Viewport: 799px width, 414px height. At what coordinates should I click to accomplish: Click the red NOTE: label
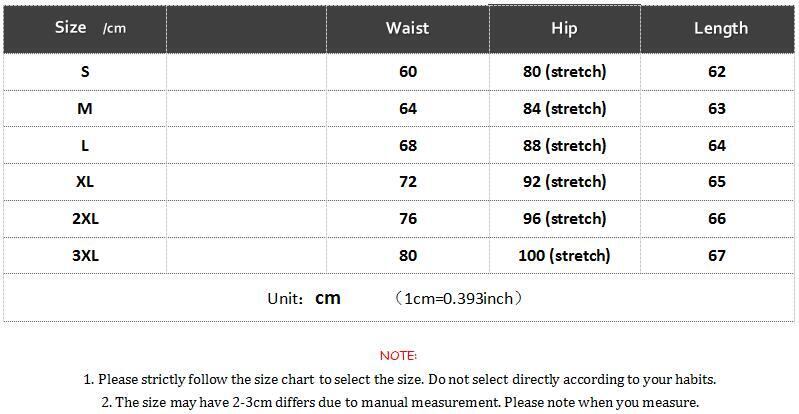tap(398, 355)
